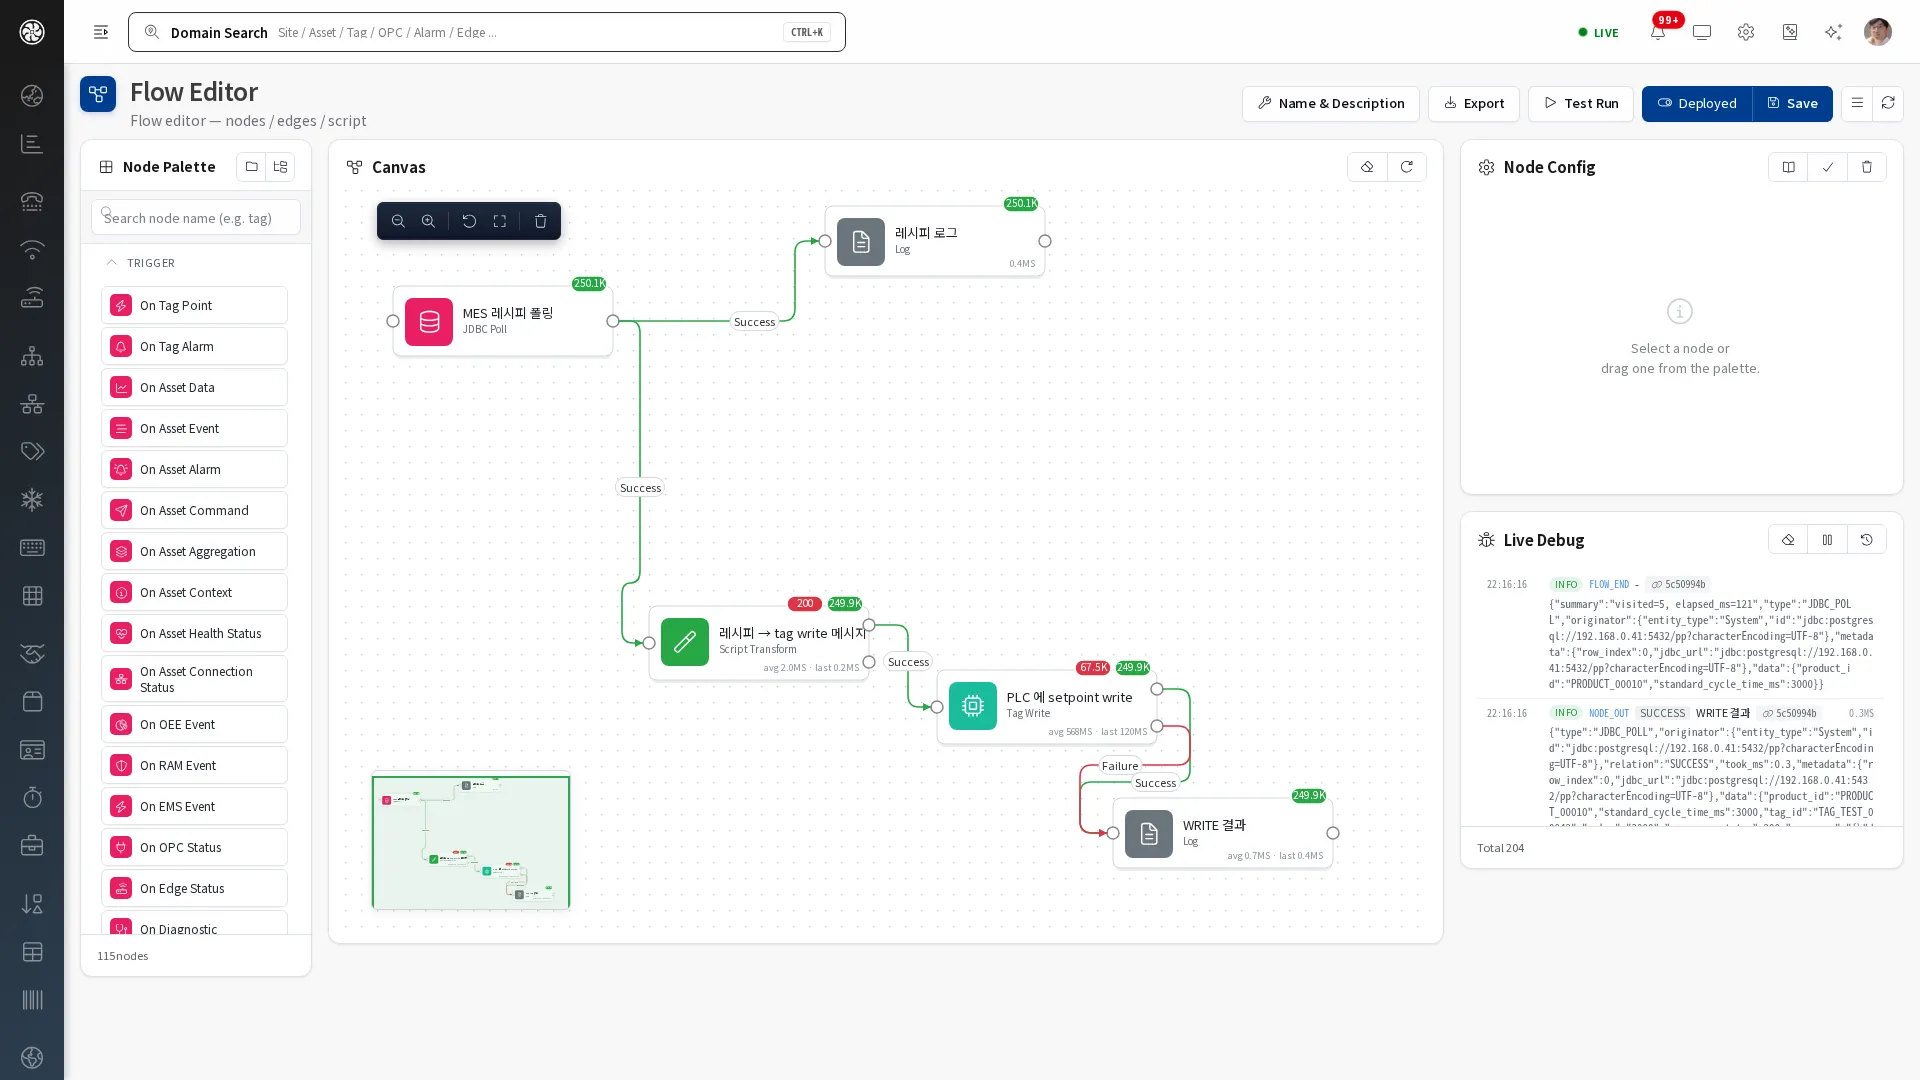The image size is (1920, 1080).
Task: Open the list menu icon beside Save
Action: [x=1857, y=103]
